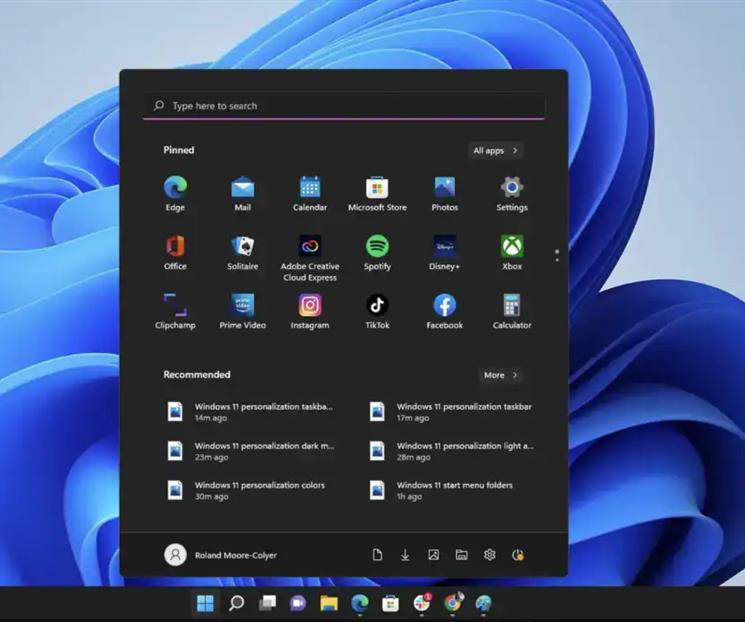
Task: Open the pinned Settings app
Action: click(512, 193)
